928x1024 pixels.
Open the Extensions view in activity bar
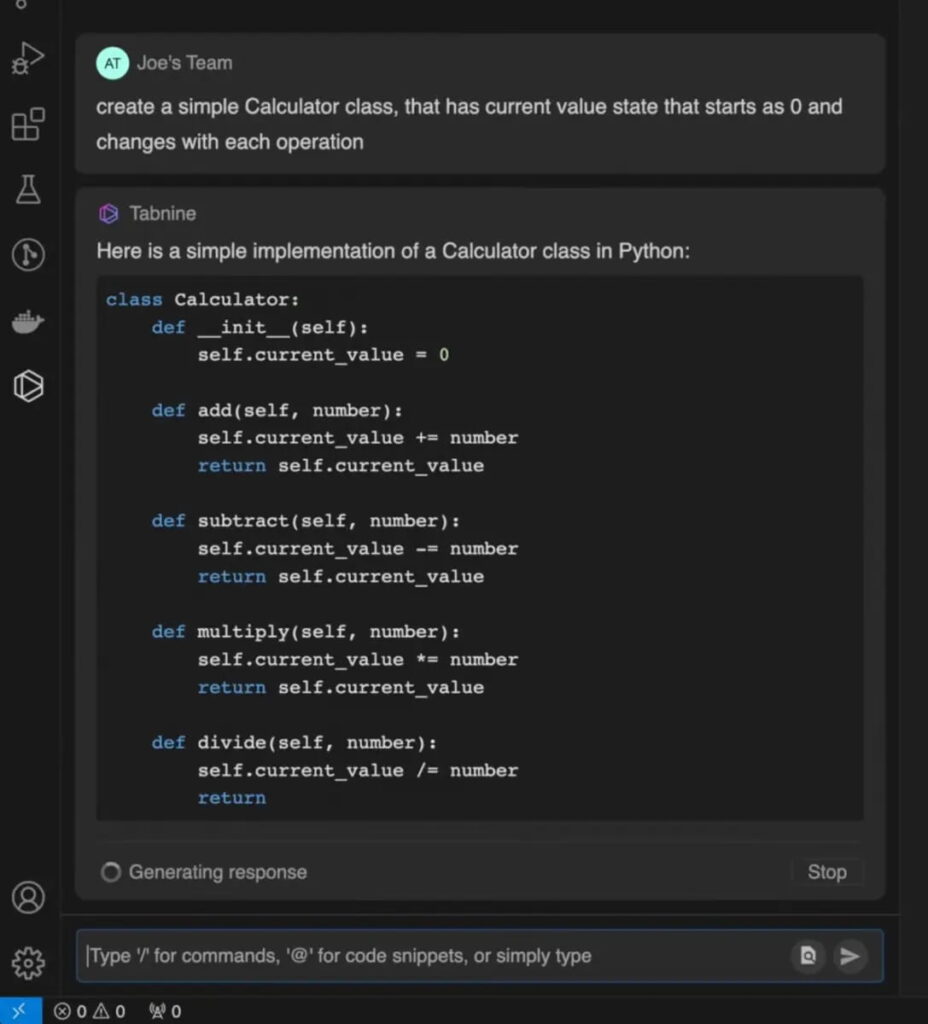click(27, 124)
